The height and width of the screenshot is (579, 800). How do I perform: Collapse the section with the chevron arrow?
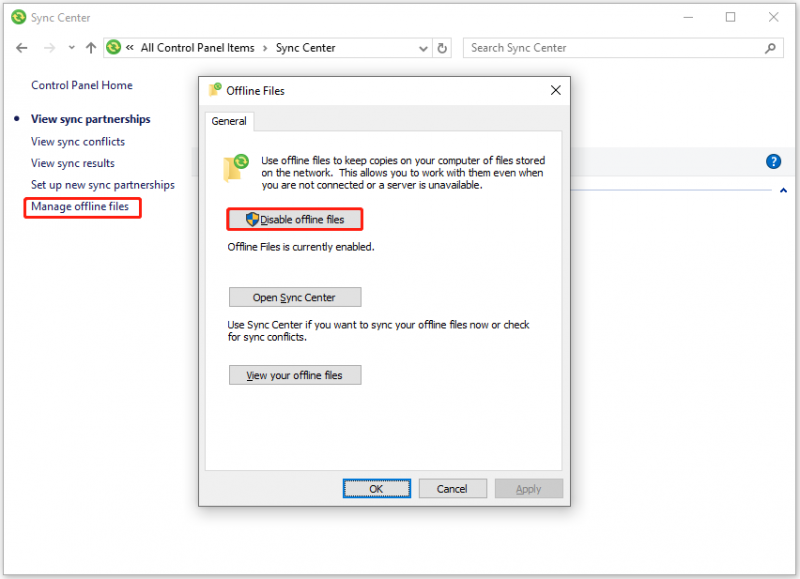tap(783, 190)
